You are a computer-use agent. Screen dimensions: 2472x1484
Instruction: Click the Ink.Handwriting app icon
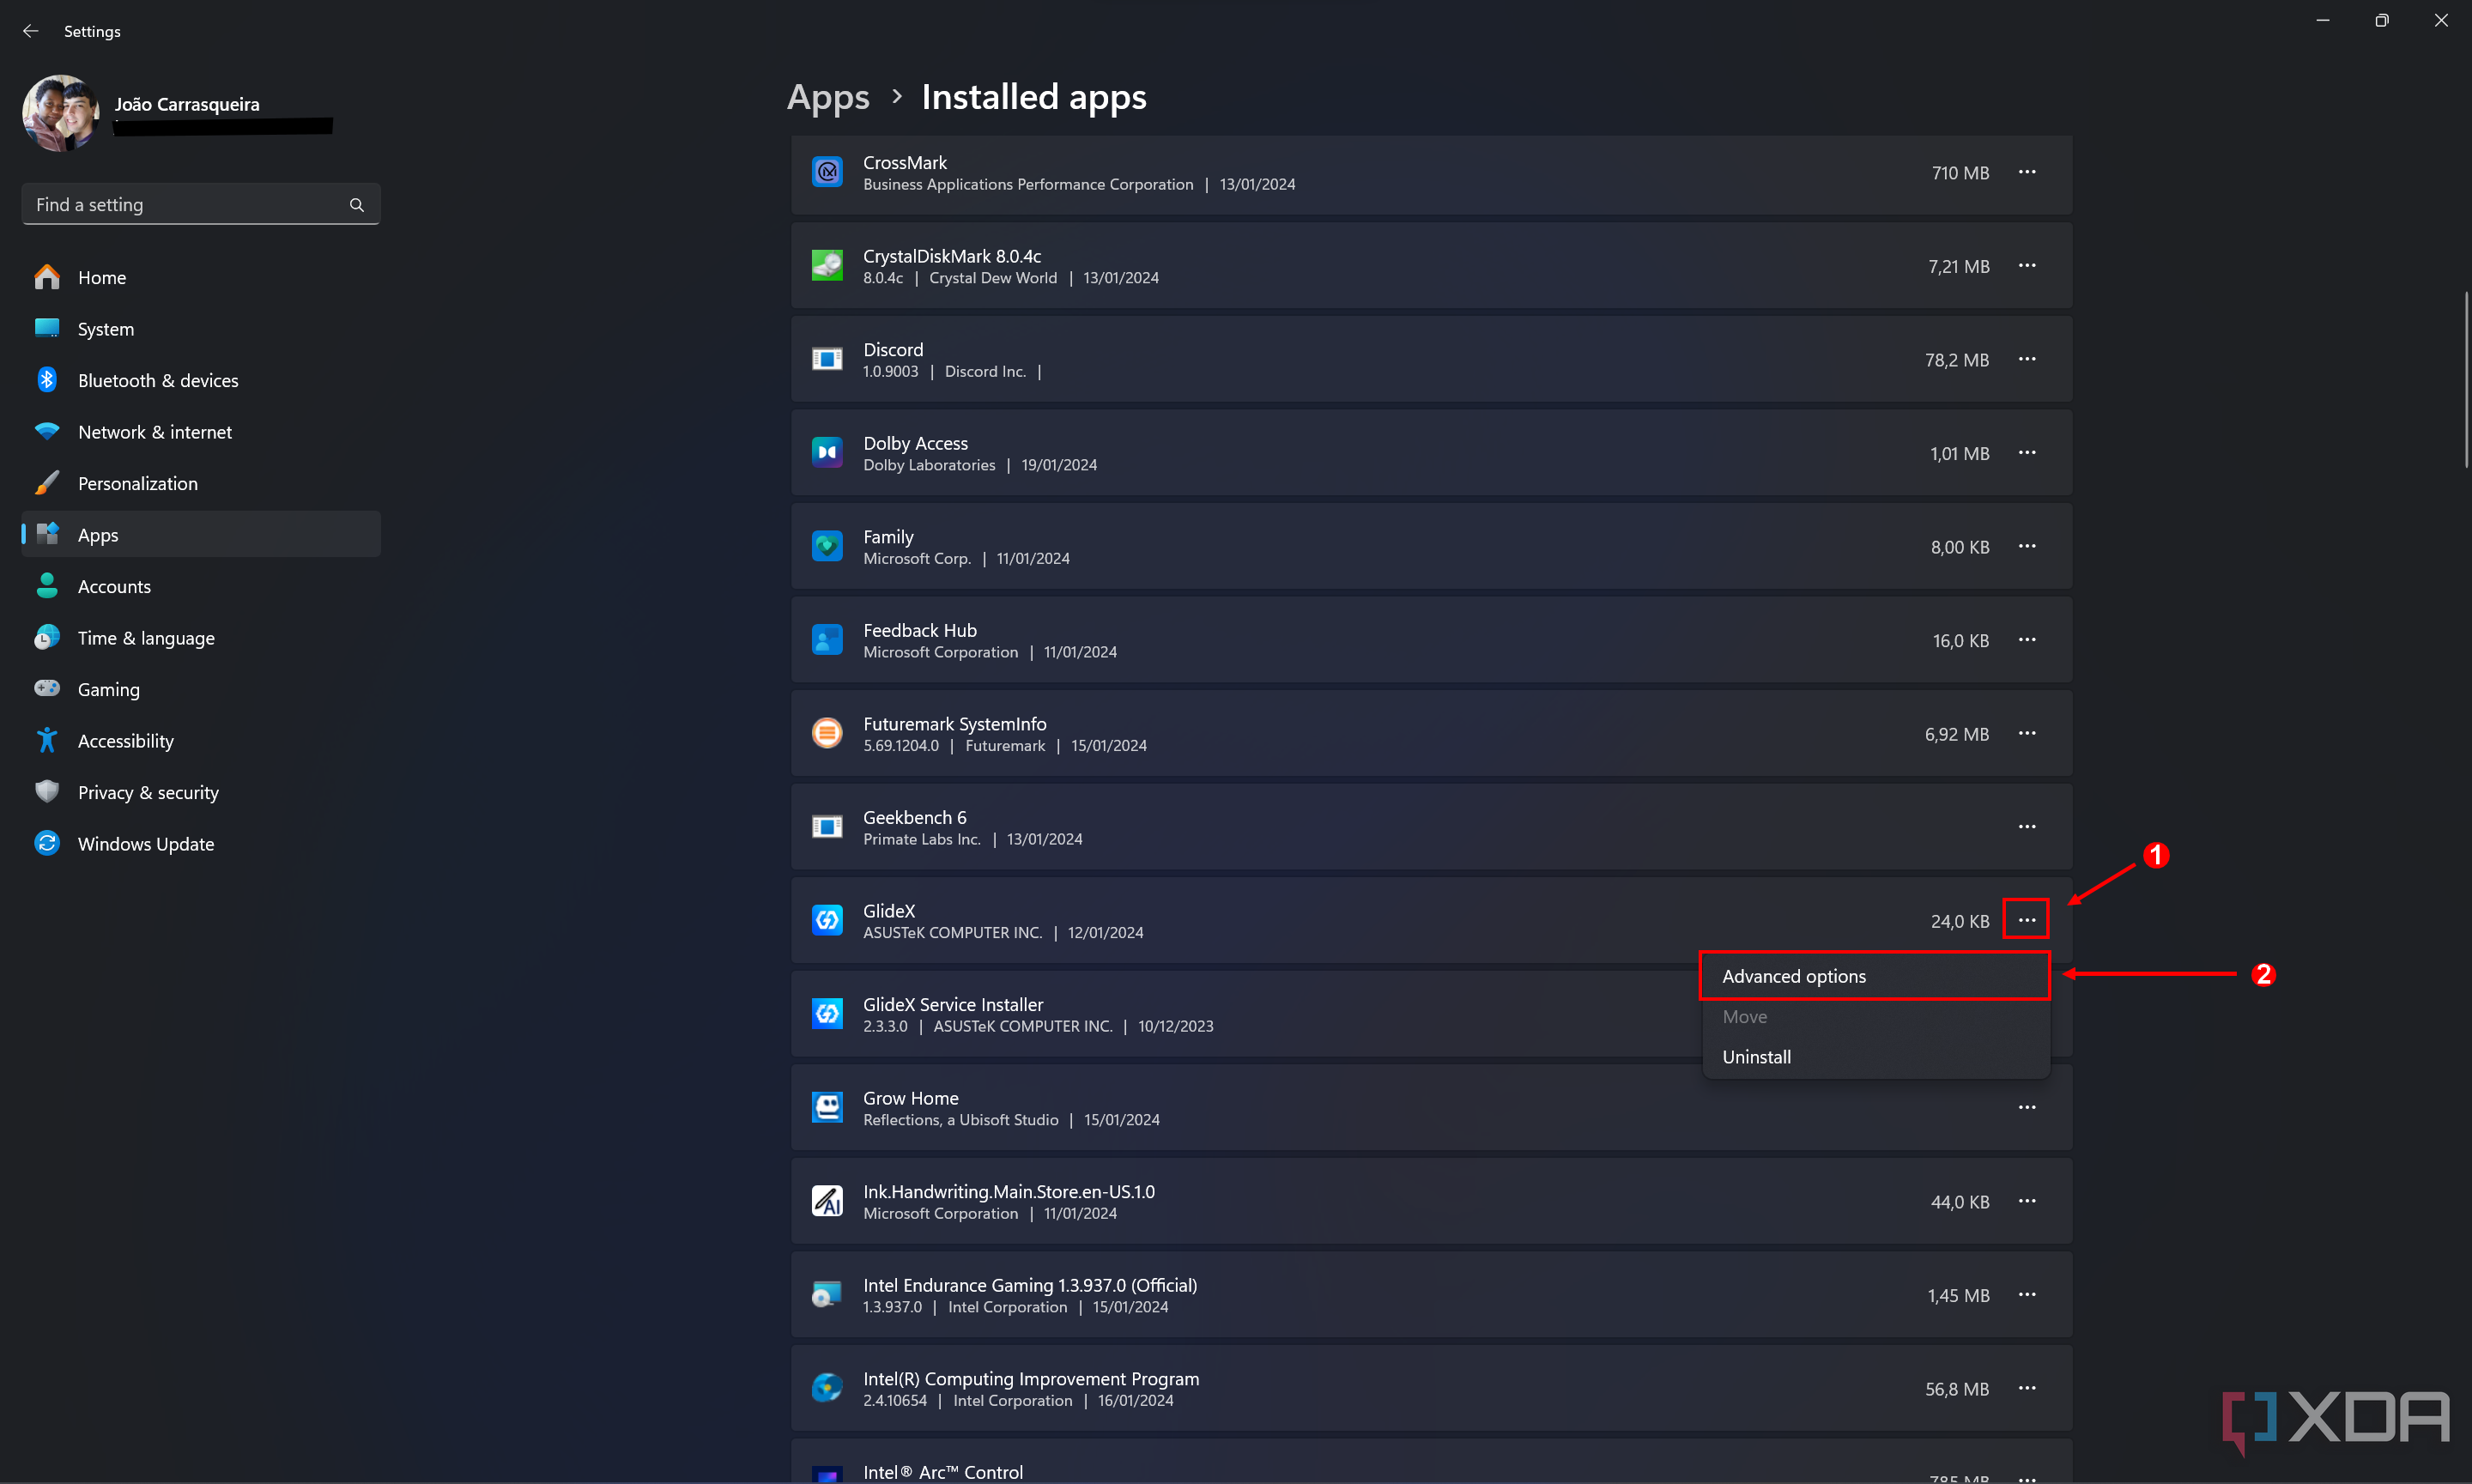[827, 1201]
